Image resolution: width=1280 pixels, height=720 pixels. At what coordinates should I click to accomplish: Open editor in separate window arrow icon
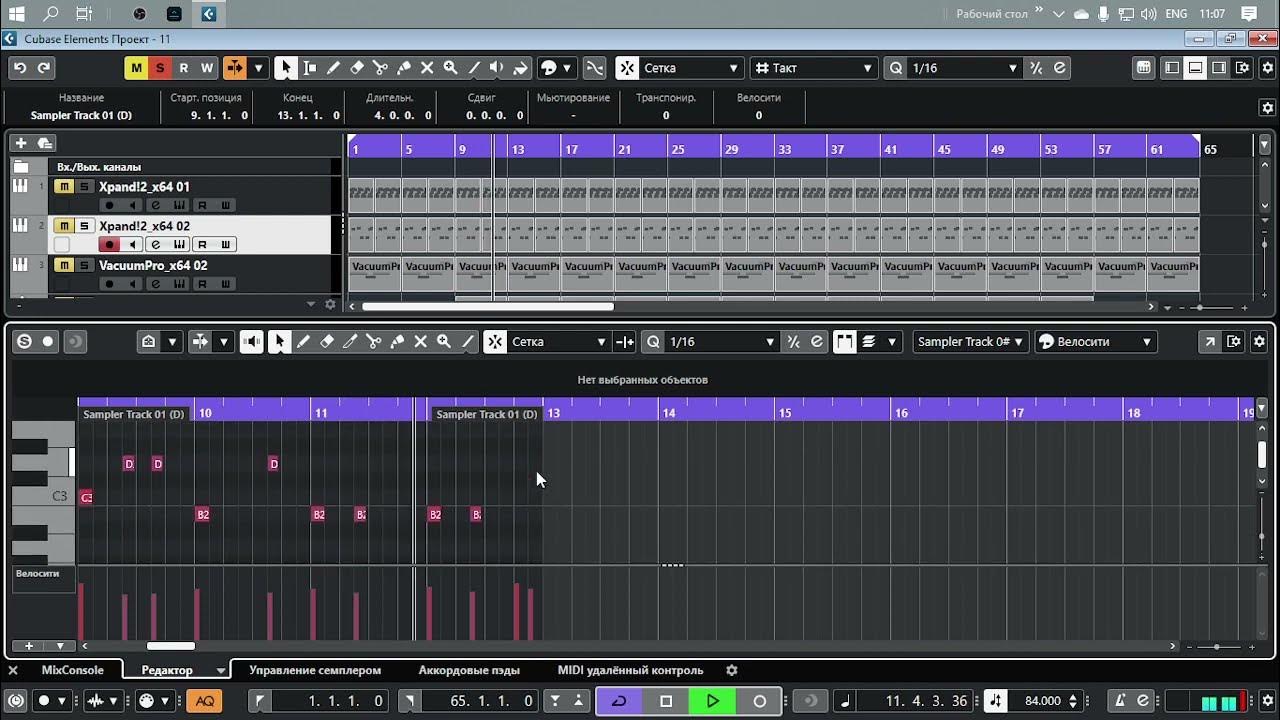coord(1210,342)
